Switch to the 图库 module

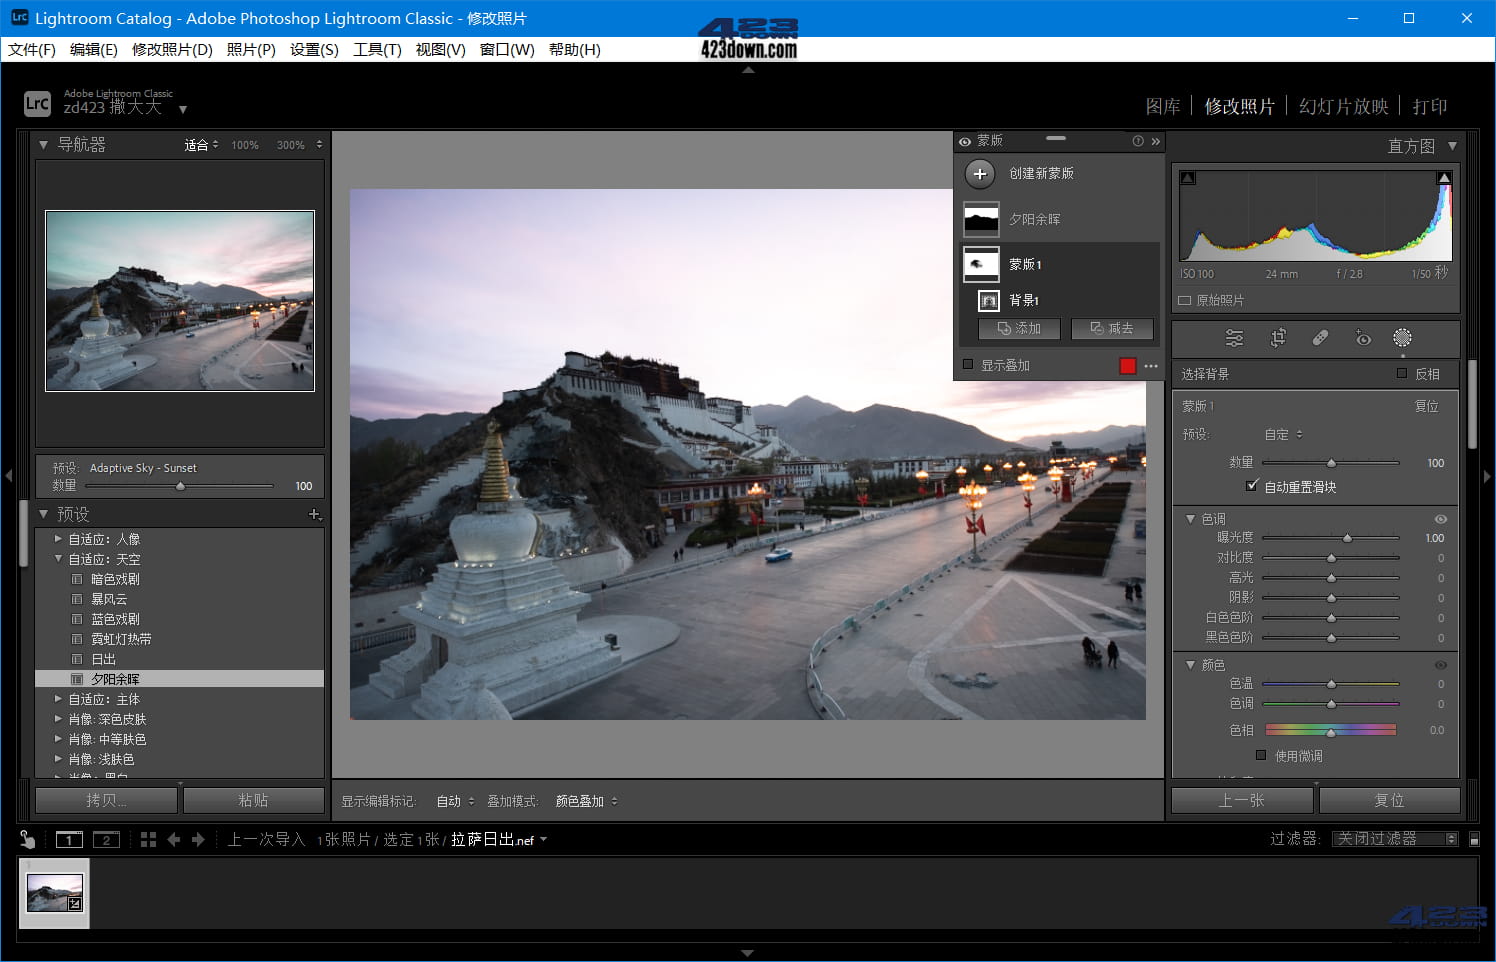(1163, 106)
